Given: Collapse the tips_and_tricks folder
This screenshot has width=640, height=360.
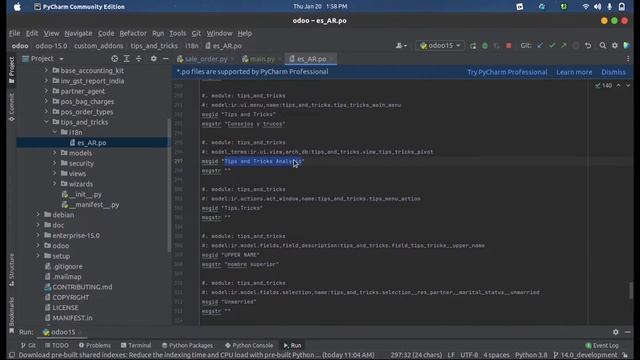Looking at the screenshot, I should [x=46, y=122].
